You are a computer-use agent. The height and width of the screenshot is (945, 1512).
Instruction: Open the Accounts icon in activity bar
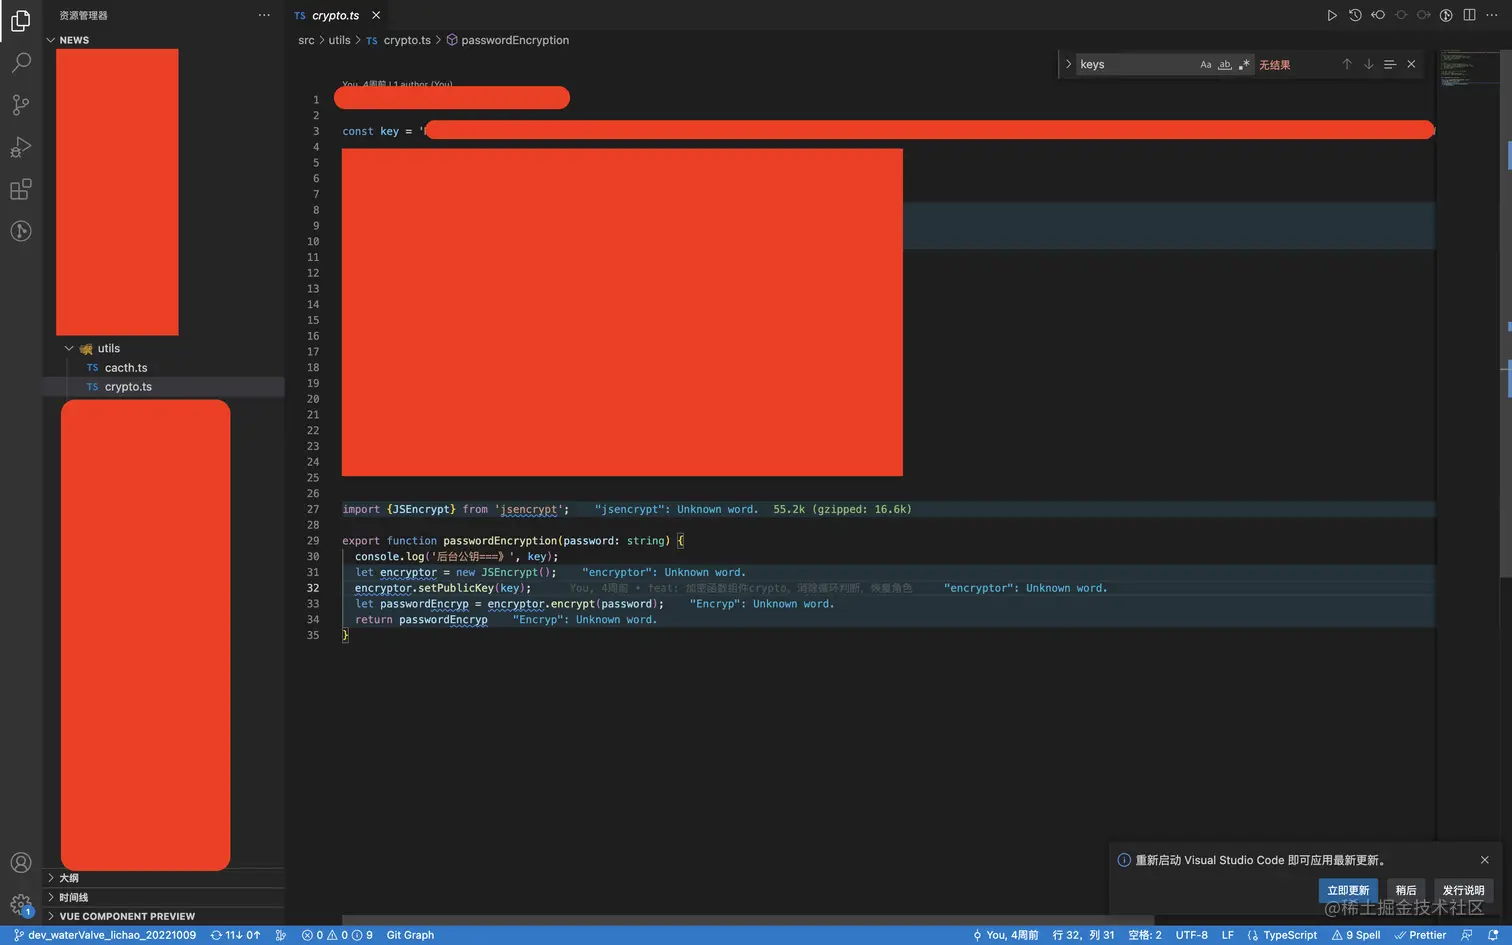tap(21, 863)
